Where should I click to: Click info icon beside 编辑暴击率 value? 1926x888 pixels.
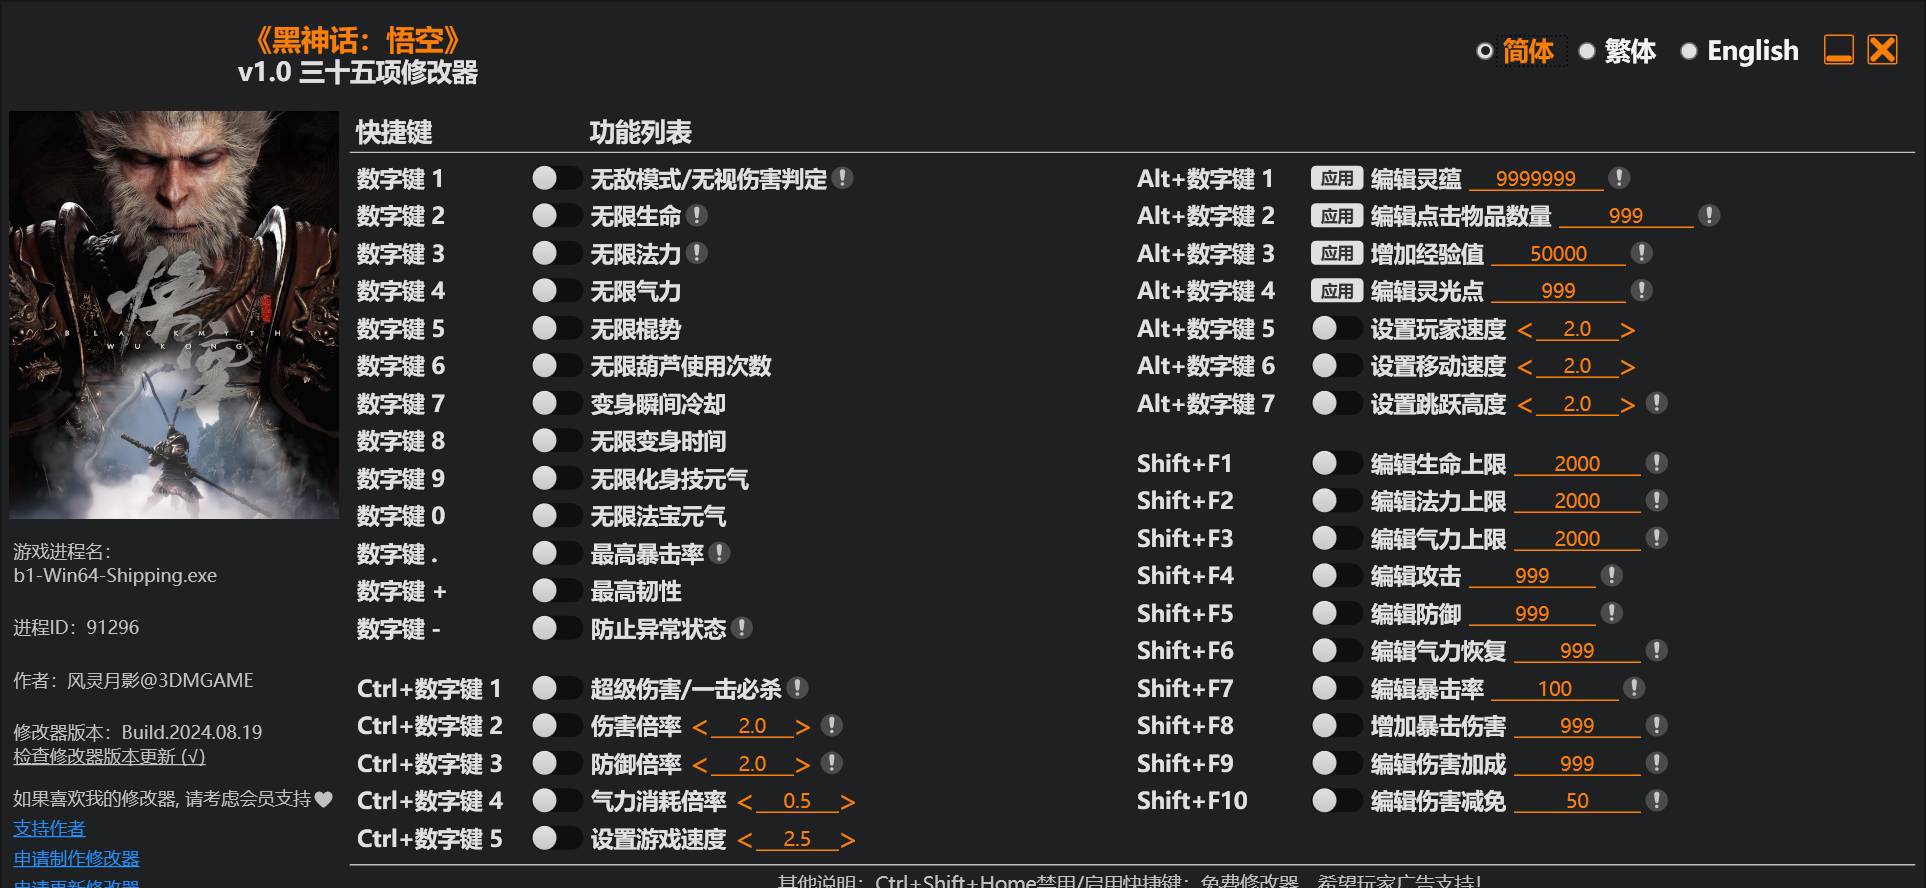point(1634,688)
